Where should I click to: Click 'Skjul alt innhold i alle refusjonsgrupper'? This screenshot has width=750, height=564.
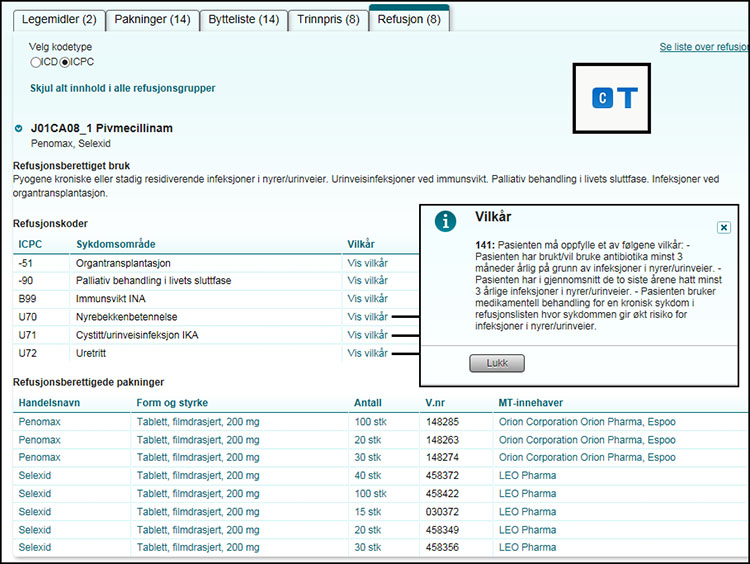pyautogui.click(x=123, y=88)
